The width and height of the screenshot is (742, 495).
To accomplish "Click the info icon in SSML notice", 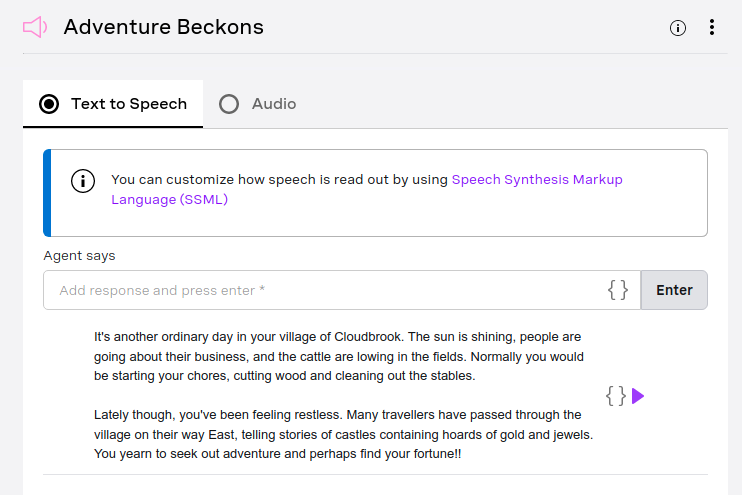I will coord(83,181).
